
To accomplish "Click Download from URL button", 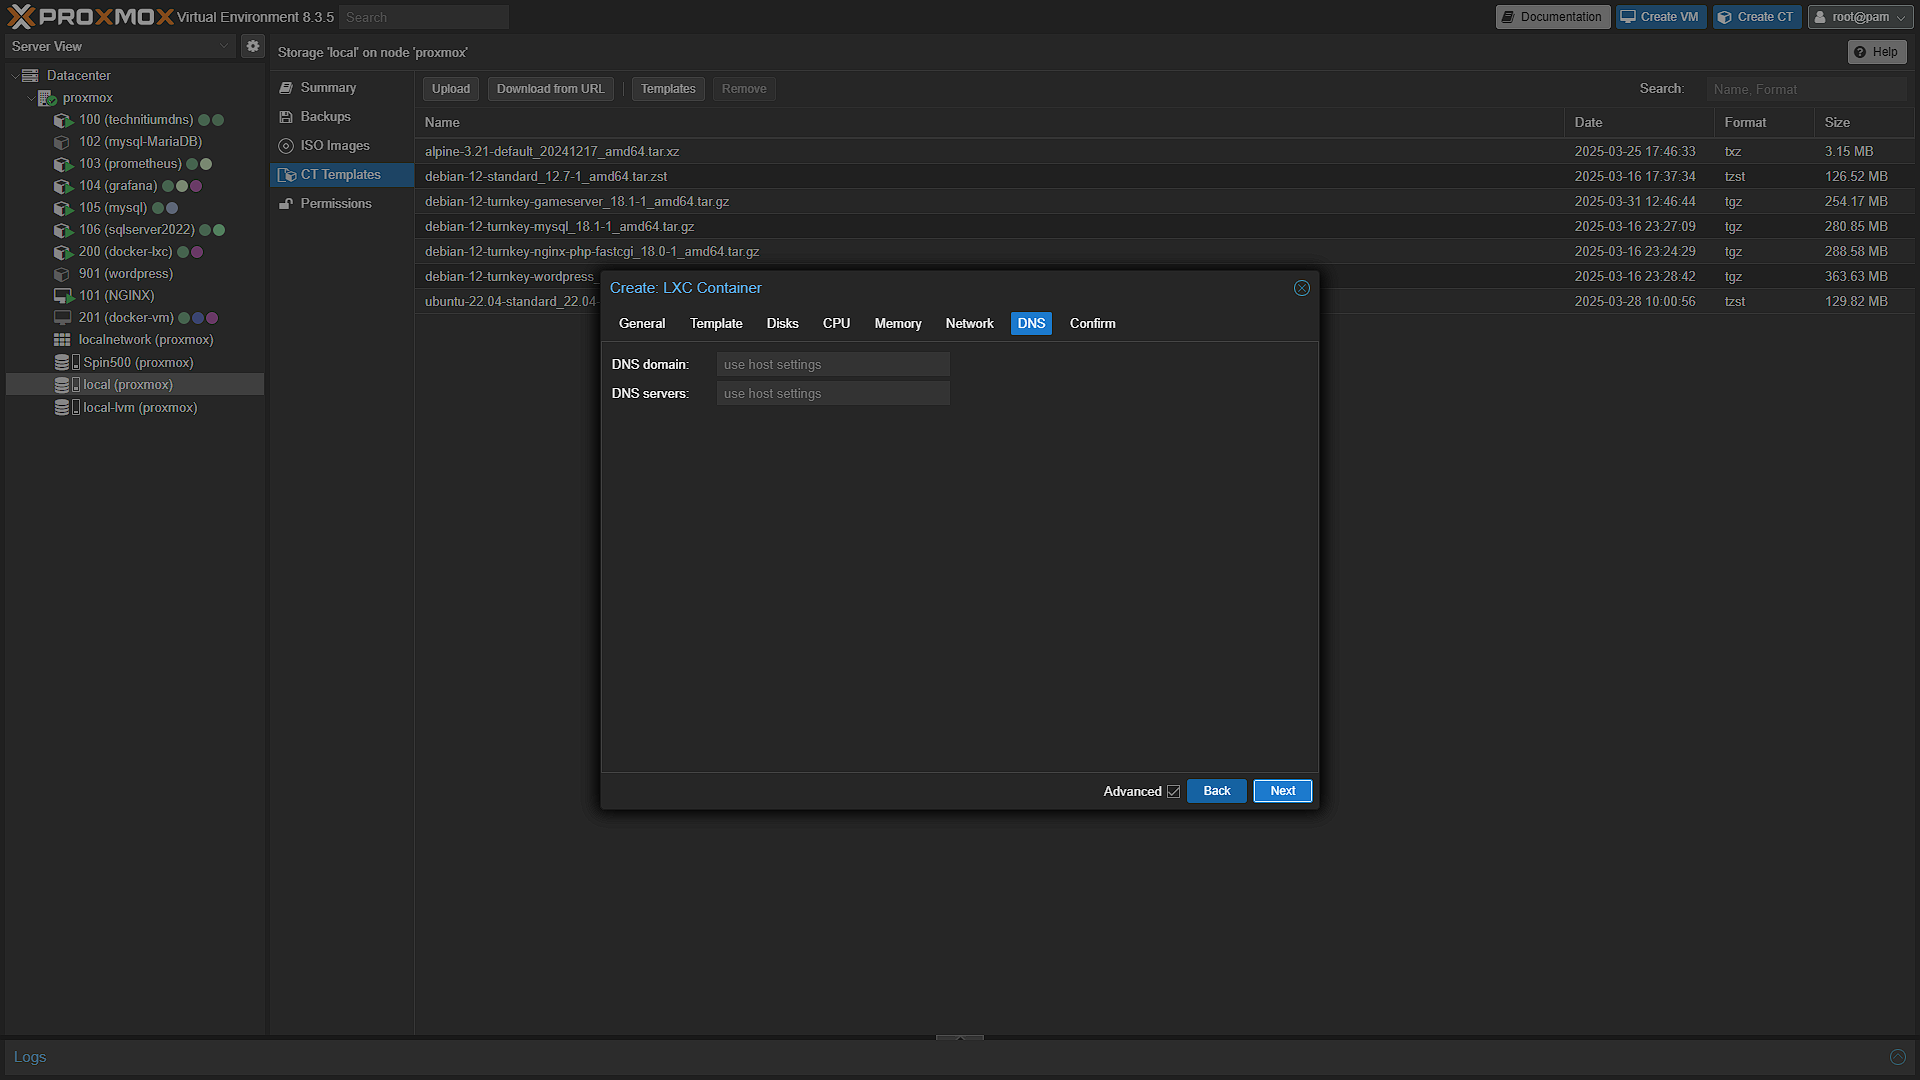I will (550, 89).
